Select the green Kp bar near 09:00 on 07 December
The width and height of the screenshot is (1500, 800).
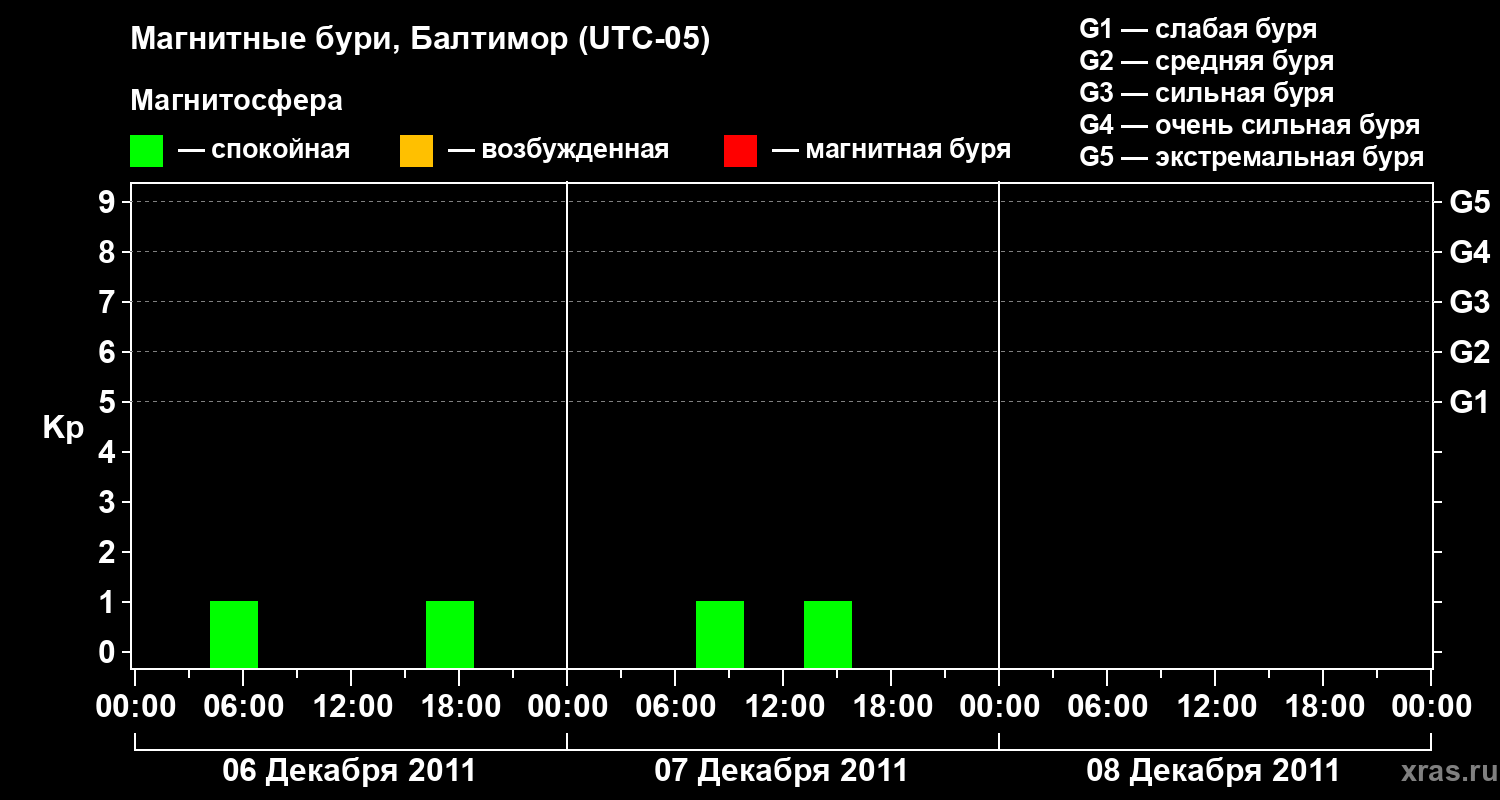(x=720, y=634)
